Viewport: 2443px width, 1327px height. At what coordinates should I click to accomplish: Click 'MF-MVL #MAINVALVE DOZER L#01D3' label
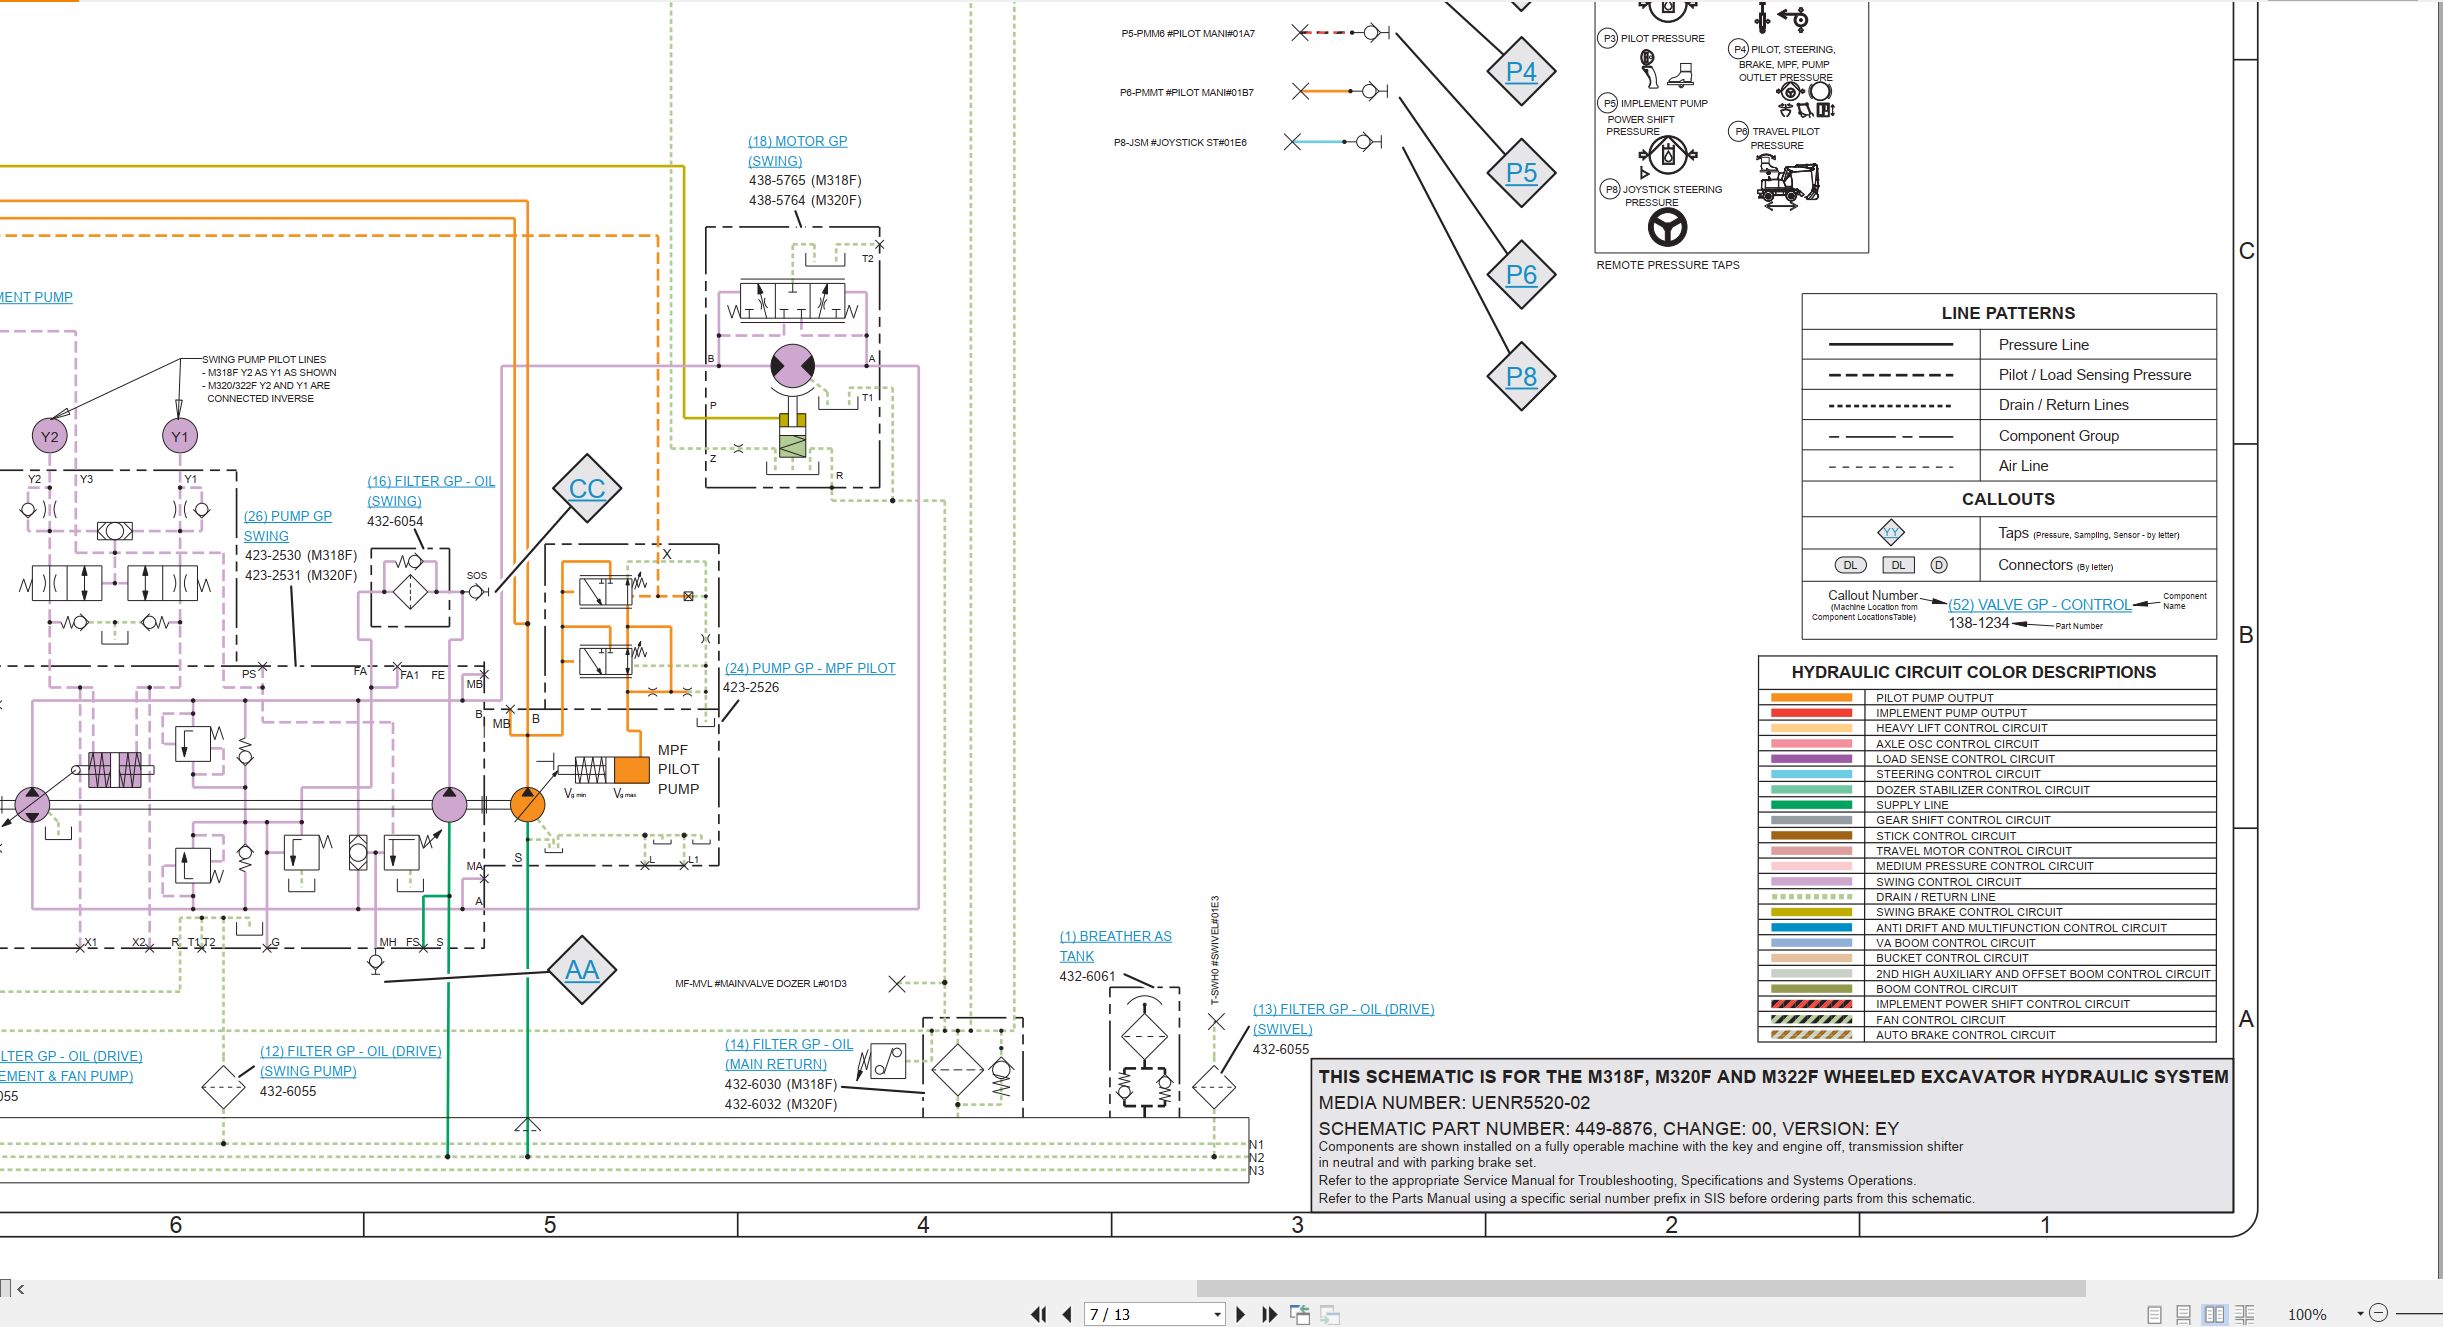point(761,984)
